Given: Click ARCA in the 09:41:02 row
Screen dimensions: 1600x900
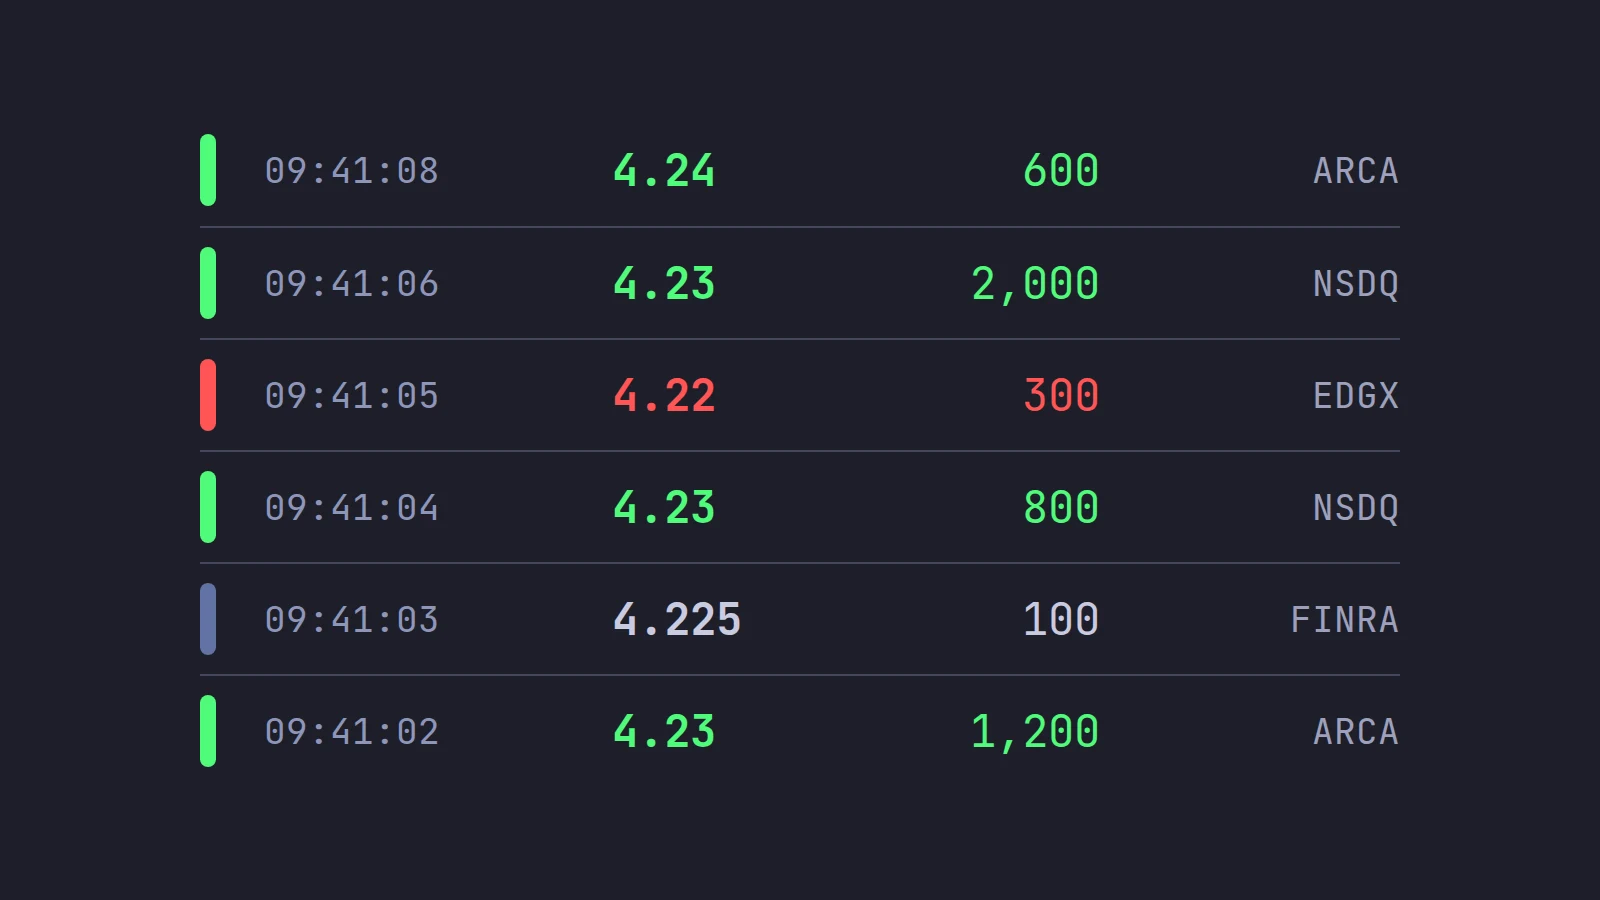Looking at the screenshot, I should point(1355,732).
